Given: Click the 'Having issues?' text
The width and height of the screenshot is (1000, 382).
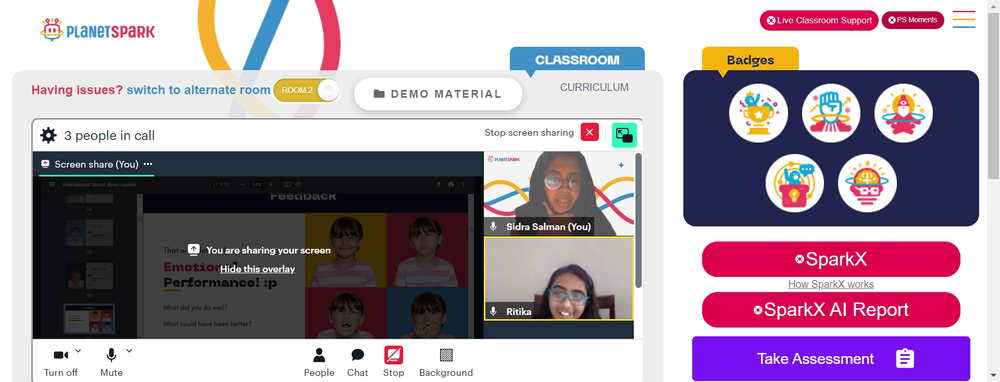Looking at the screenshot, I should [77, 90].
